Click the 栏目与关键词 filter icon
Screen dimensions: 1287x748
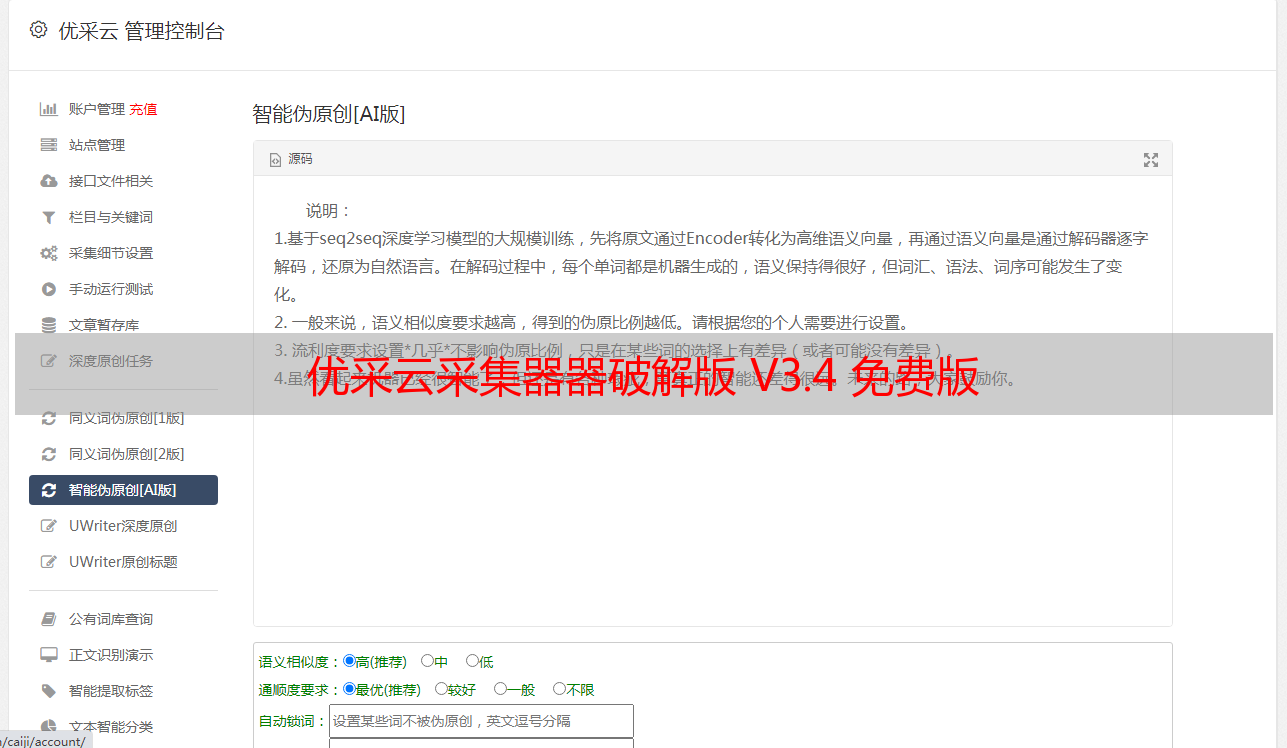click(48, 217)
